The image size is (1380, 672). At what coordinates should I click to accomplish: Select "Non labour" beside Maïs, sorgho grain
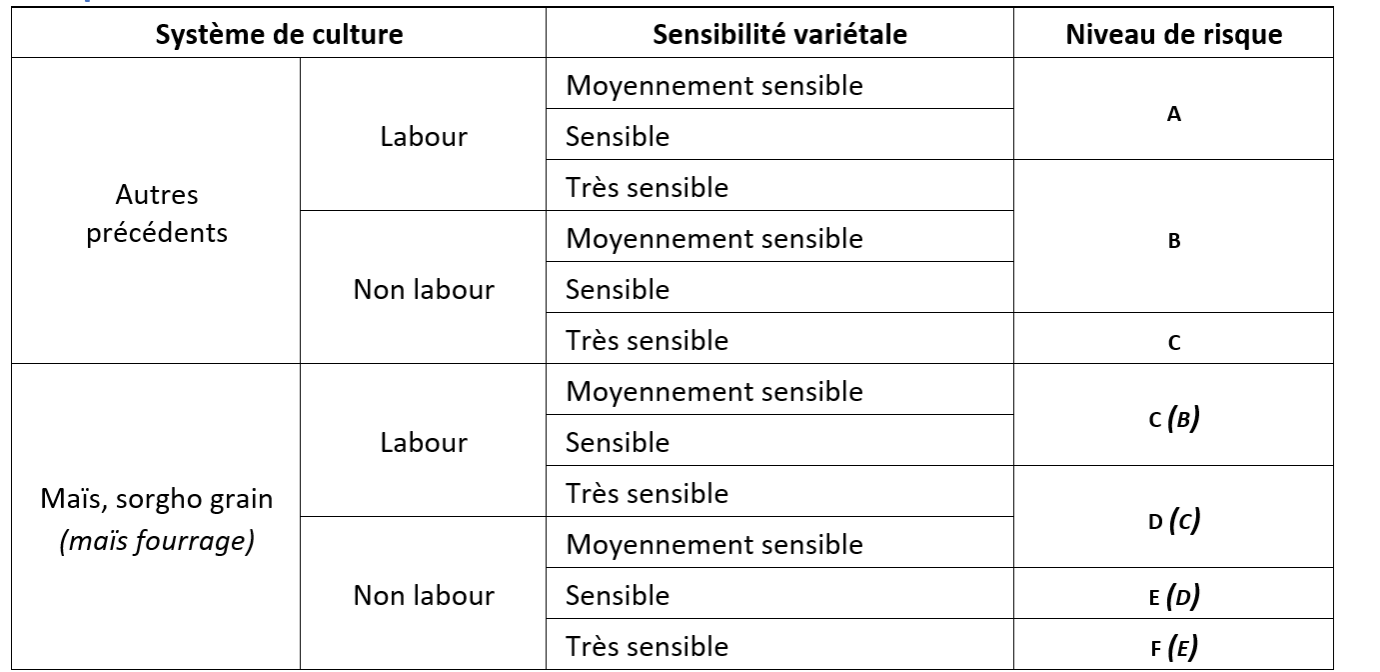click(424, 597)
